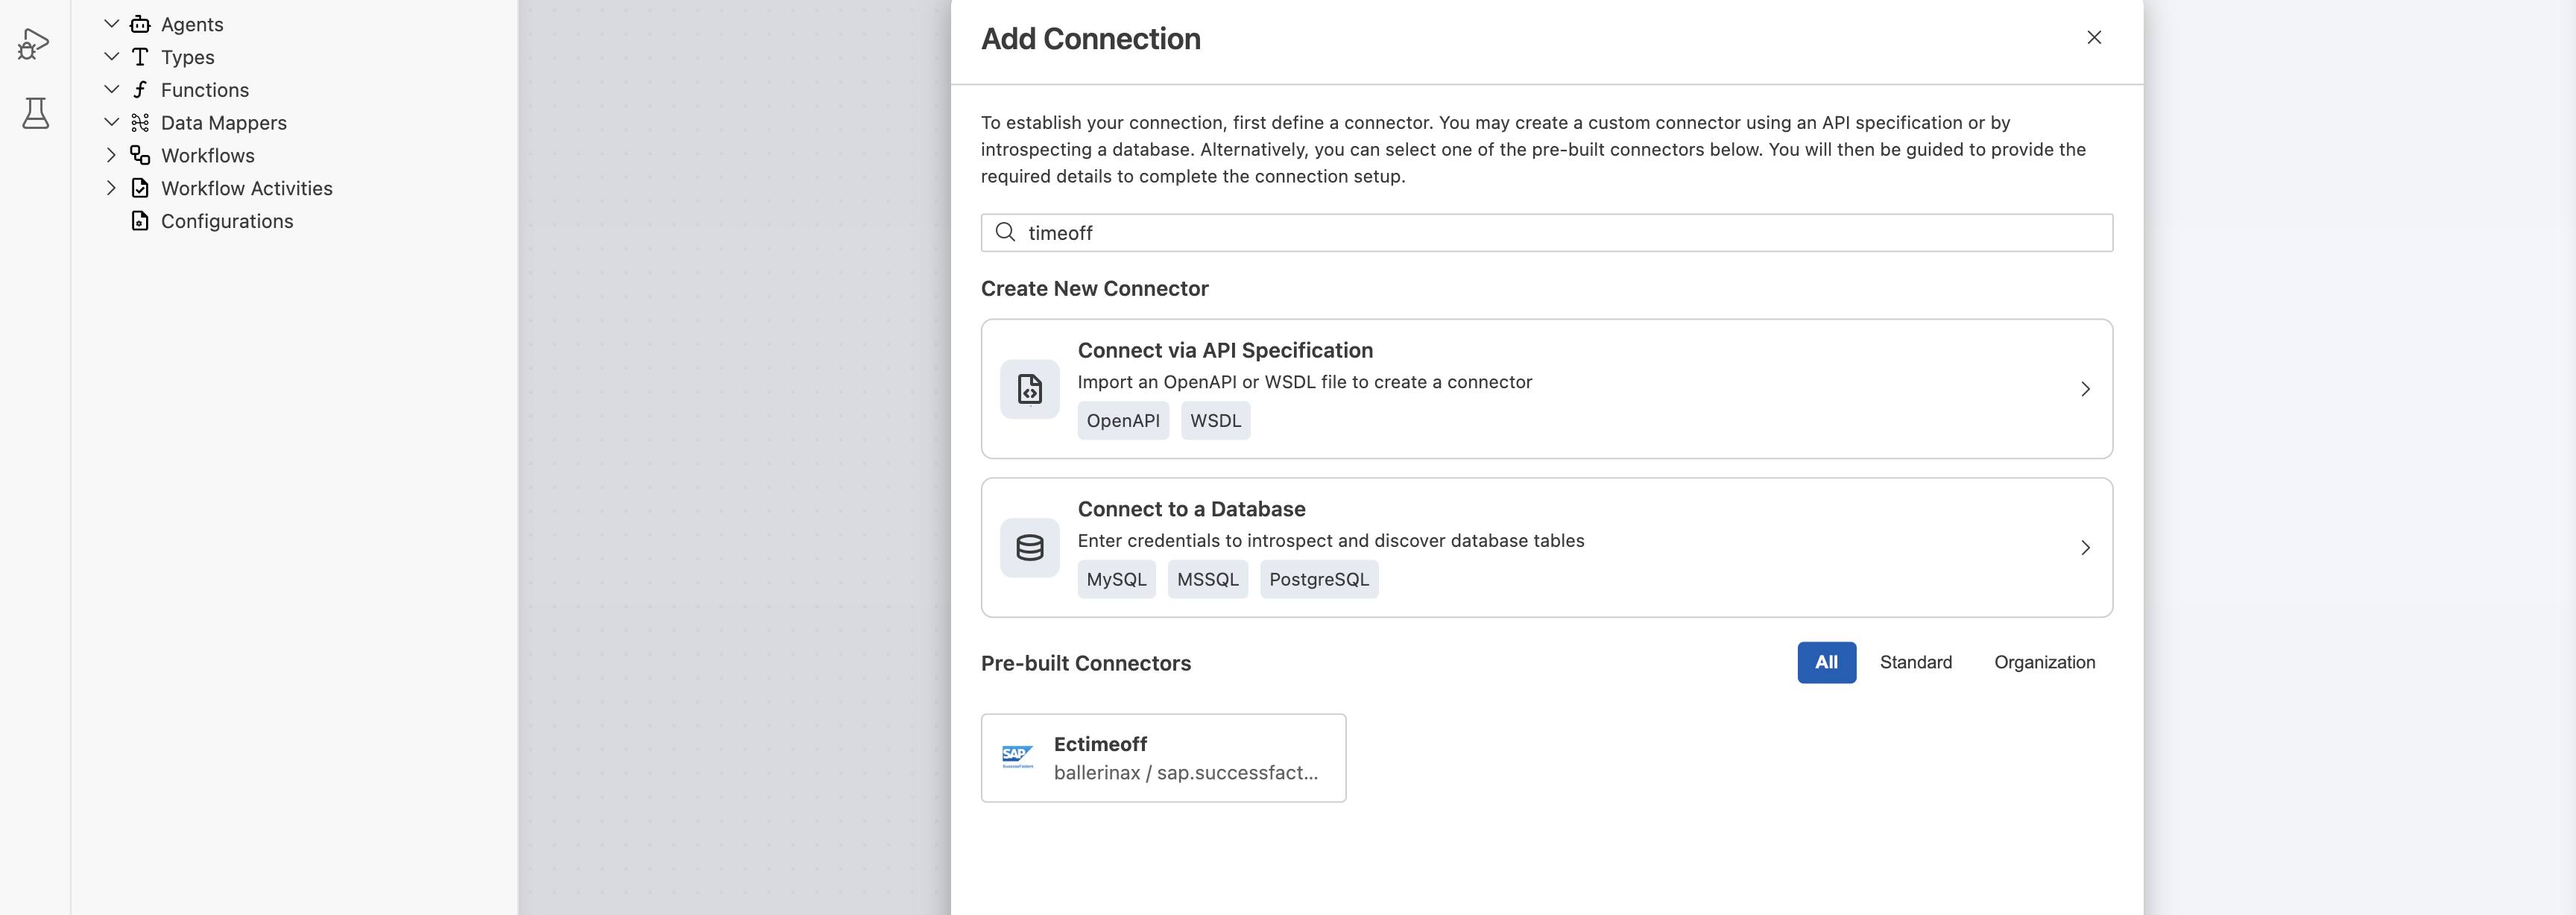Click the Workflow Activities file icon

tap(140, 188)
